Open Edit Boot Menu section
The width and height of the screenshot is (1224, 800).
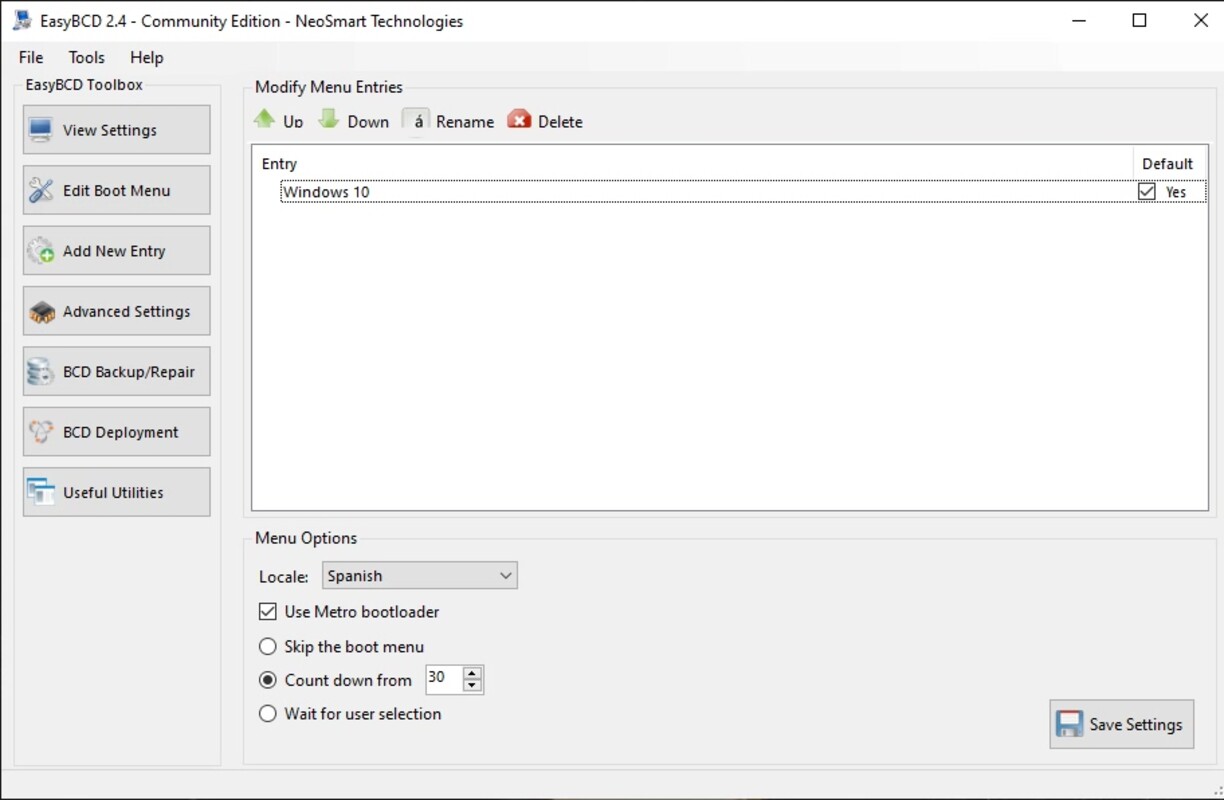[116, 190]
